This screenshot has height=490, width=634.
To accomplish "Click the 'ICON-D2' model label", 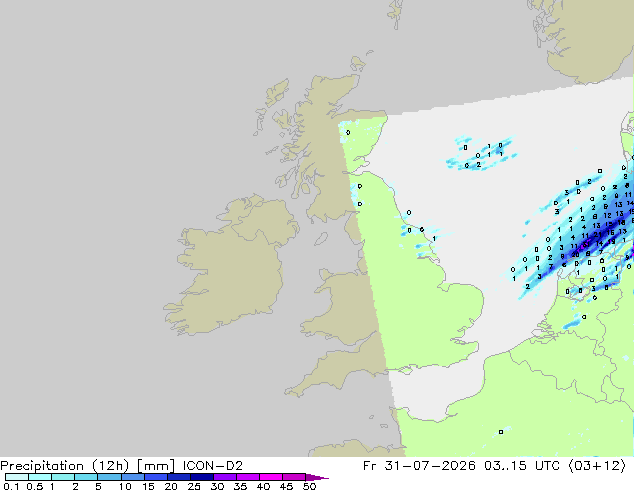I will tap(213, 466).
